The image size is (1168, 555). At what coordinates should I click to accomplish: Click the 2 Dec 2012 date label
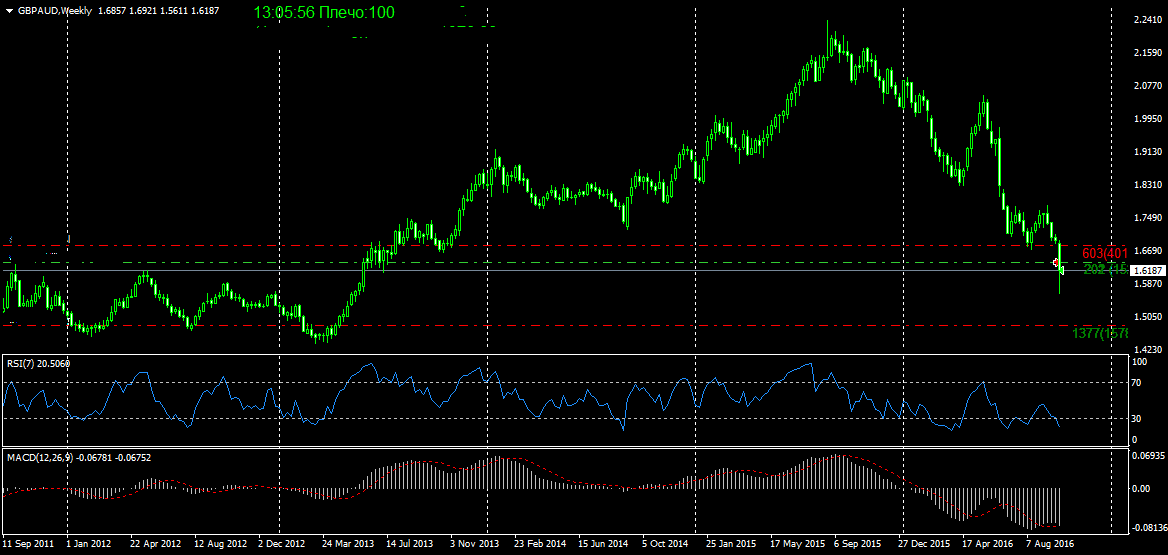pos(283,543)
